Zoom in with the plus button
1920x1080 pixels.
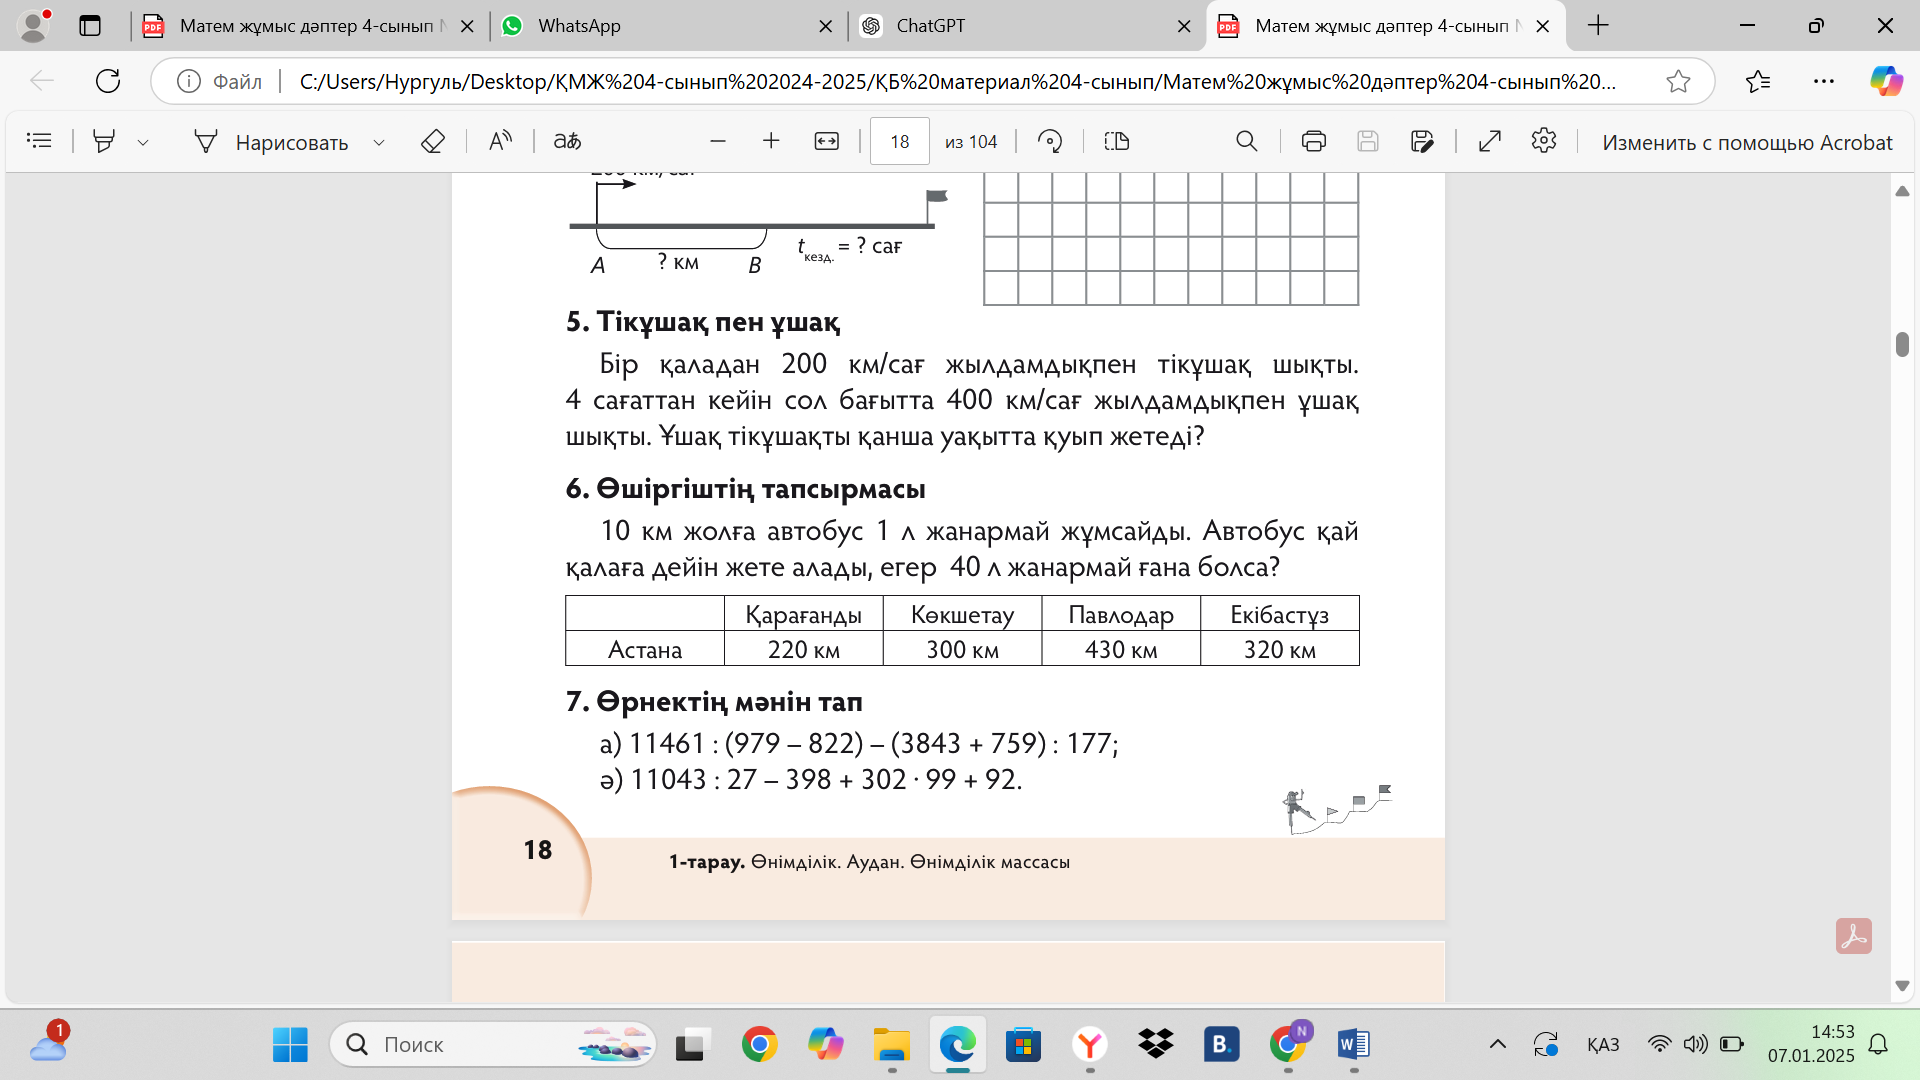[x=770, y=141]
